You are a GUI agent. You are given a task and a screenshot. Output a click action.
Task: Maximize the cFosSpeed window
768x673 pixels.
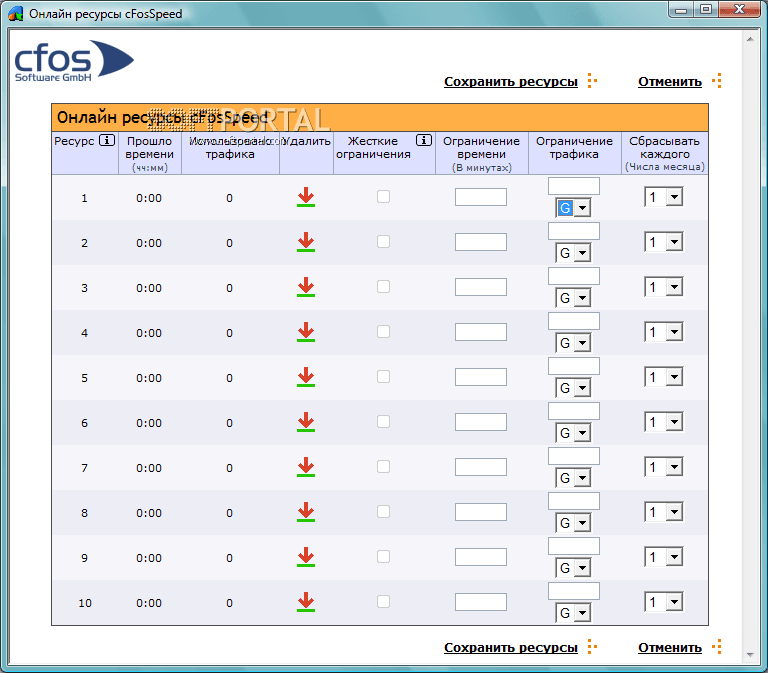tap(706, 9)
